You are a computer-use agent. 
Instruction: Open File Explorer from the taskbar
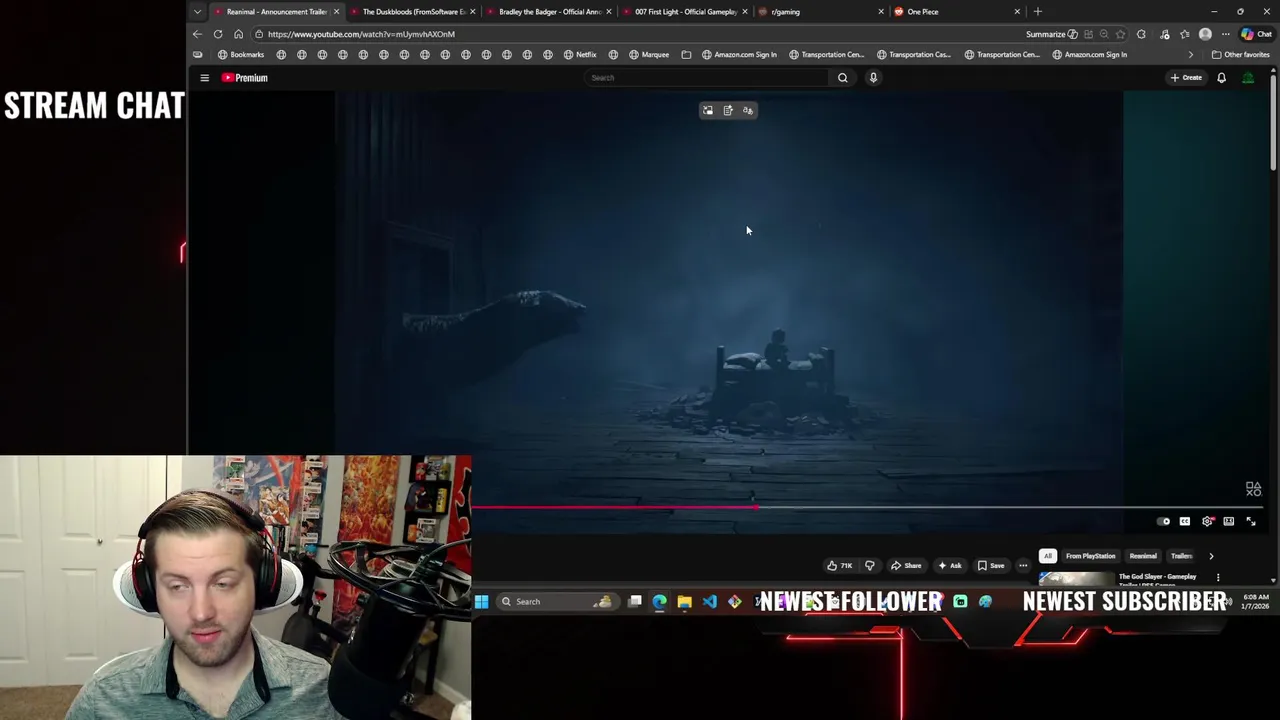[x=684, y=601]
